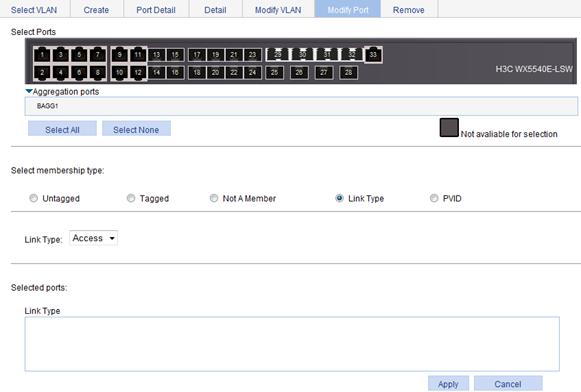Select port 20 on the switch panel
This screenshot has height=392, width=581.
click(216, 73)
